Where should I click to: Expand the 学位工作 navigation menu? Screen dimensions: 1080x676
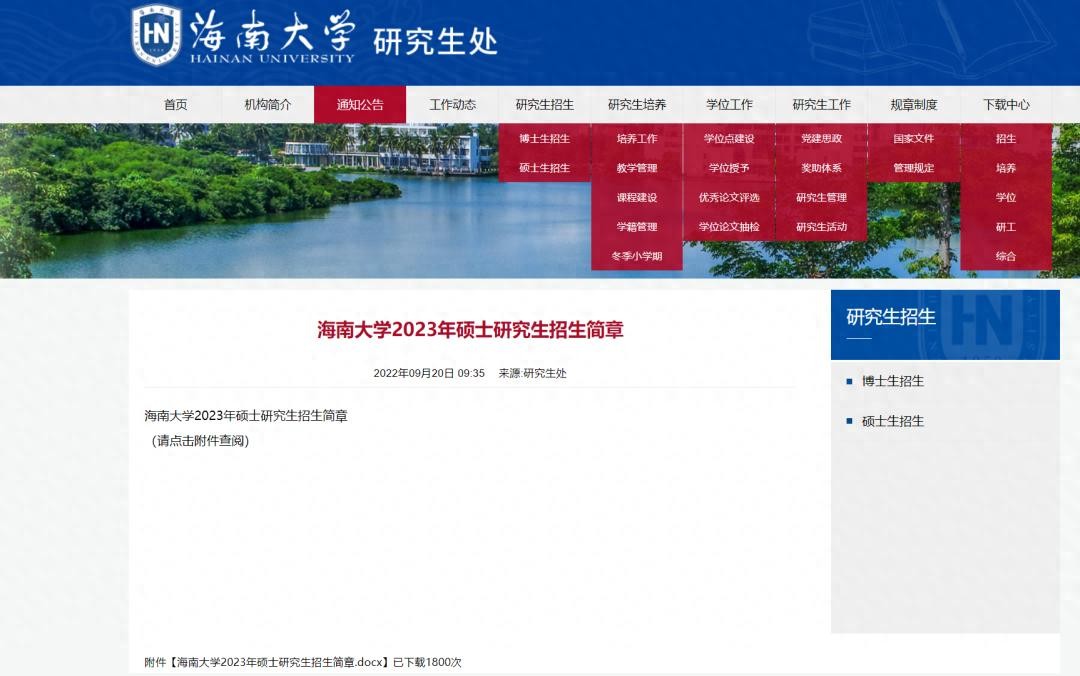(729, 105)
